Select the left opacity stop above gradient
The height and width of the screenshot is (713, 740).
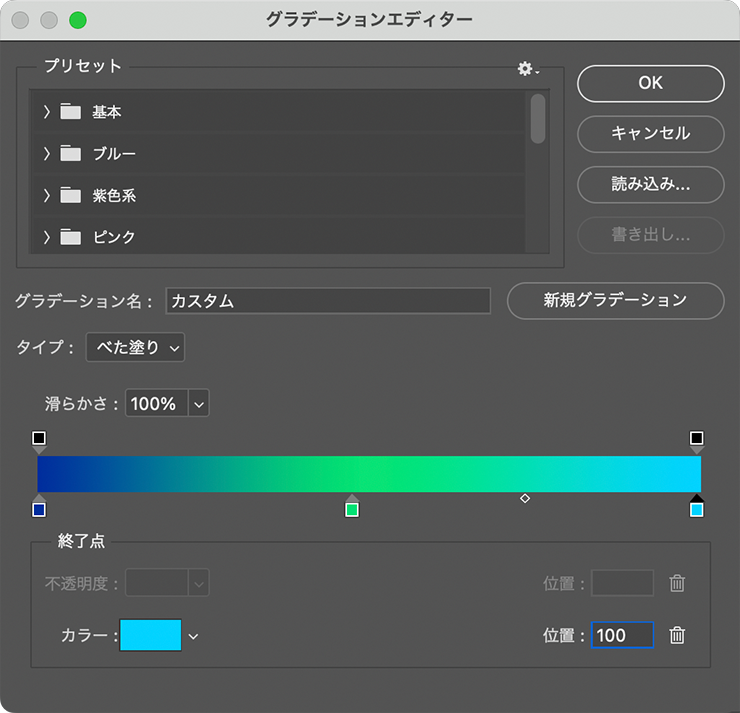(39, 439)
